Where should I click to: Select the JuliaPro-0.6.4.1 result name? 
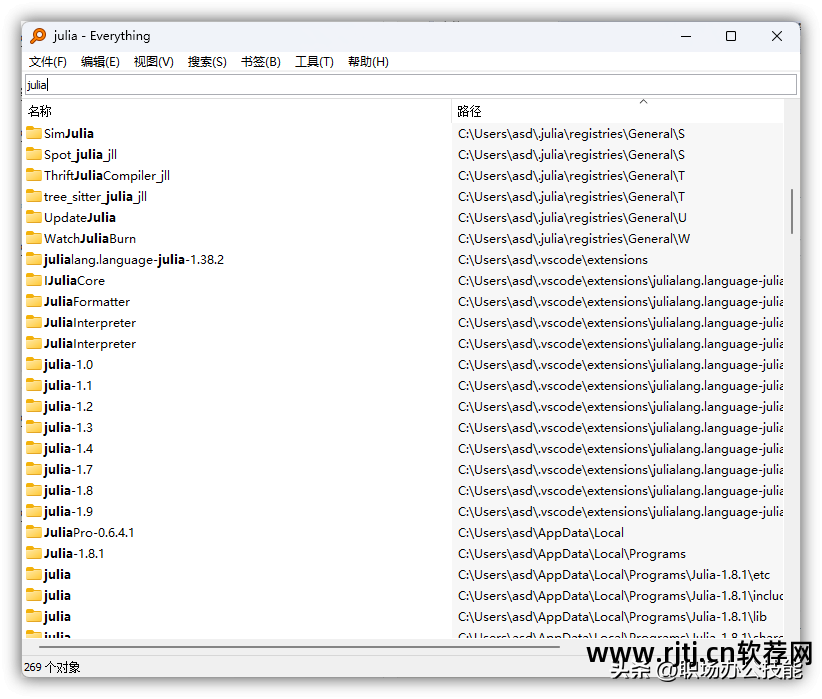(x=89, y=532)
